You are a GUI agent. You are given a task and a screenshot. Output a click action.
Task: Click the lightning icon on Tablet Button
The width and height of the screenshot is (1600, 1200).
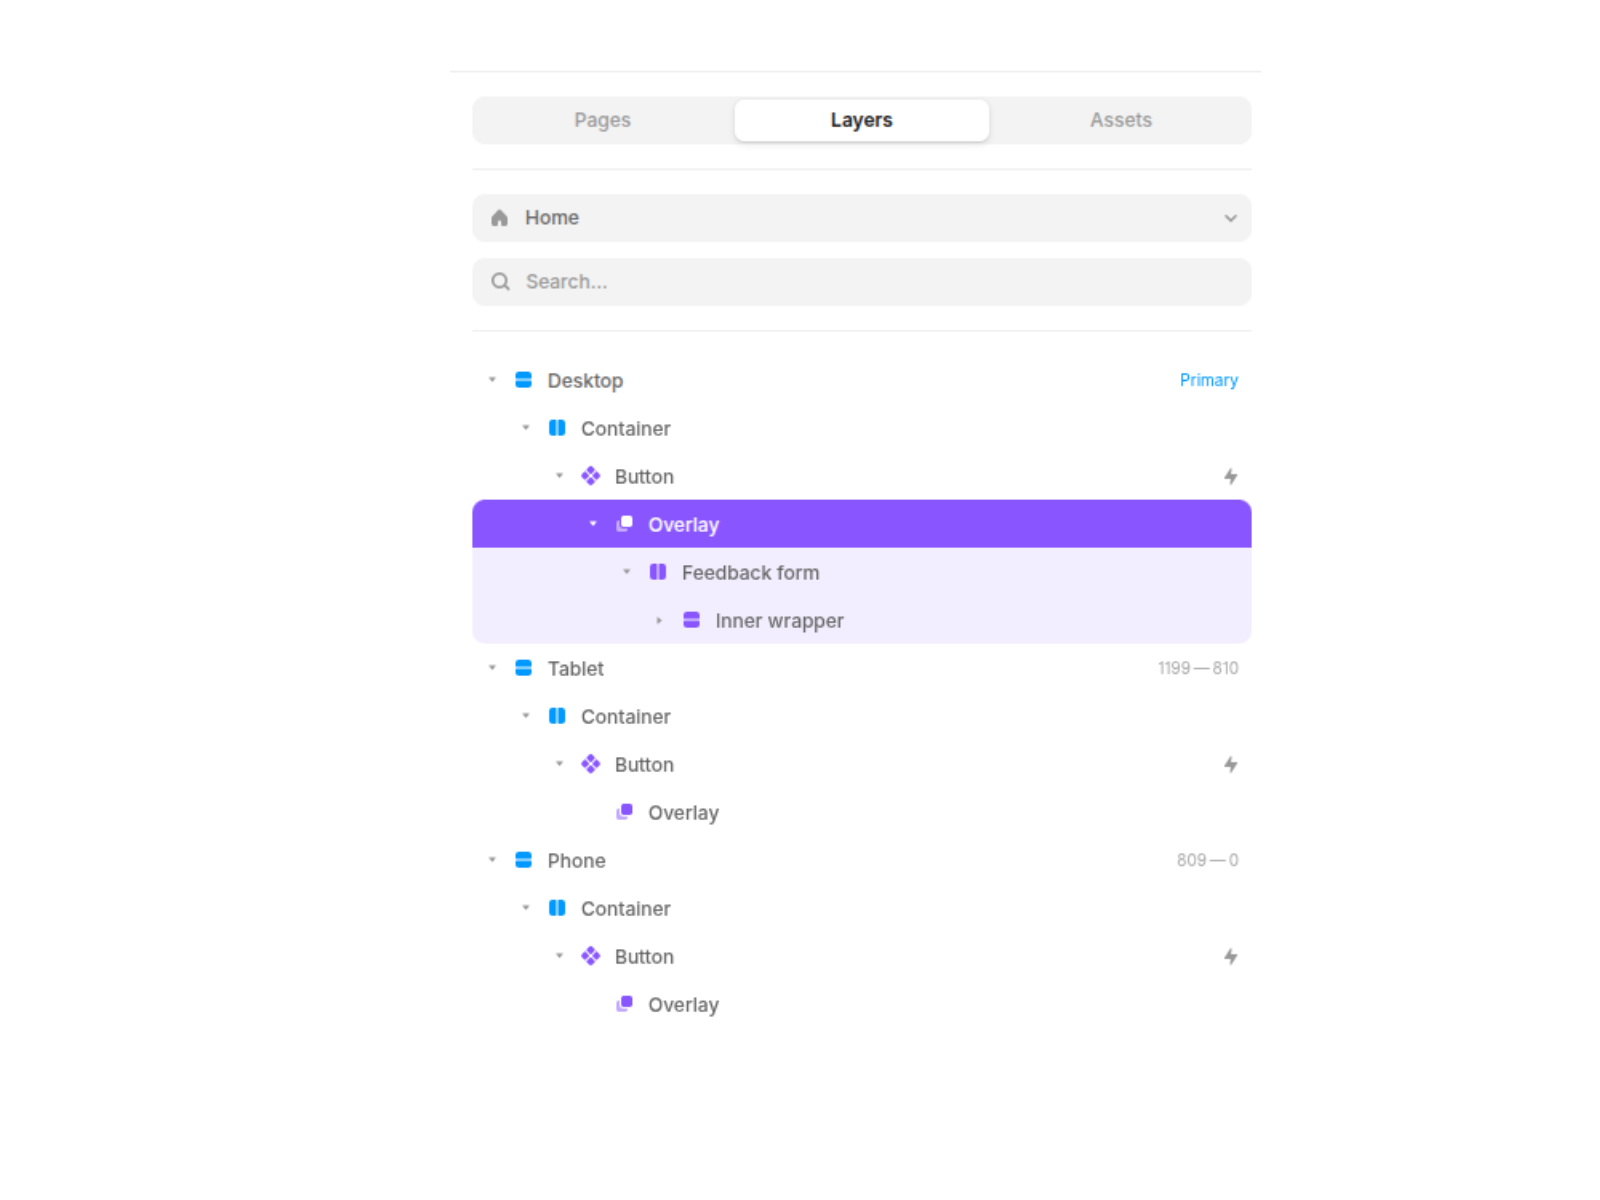pyautogui.click(x=1230, y=765)
